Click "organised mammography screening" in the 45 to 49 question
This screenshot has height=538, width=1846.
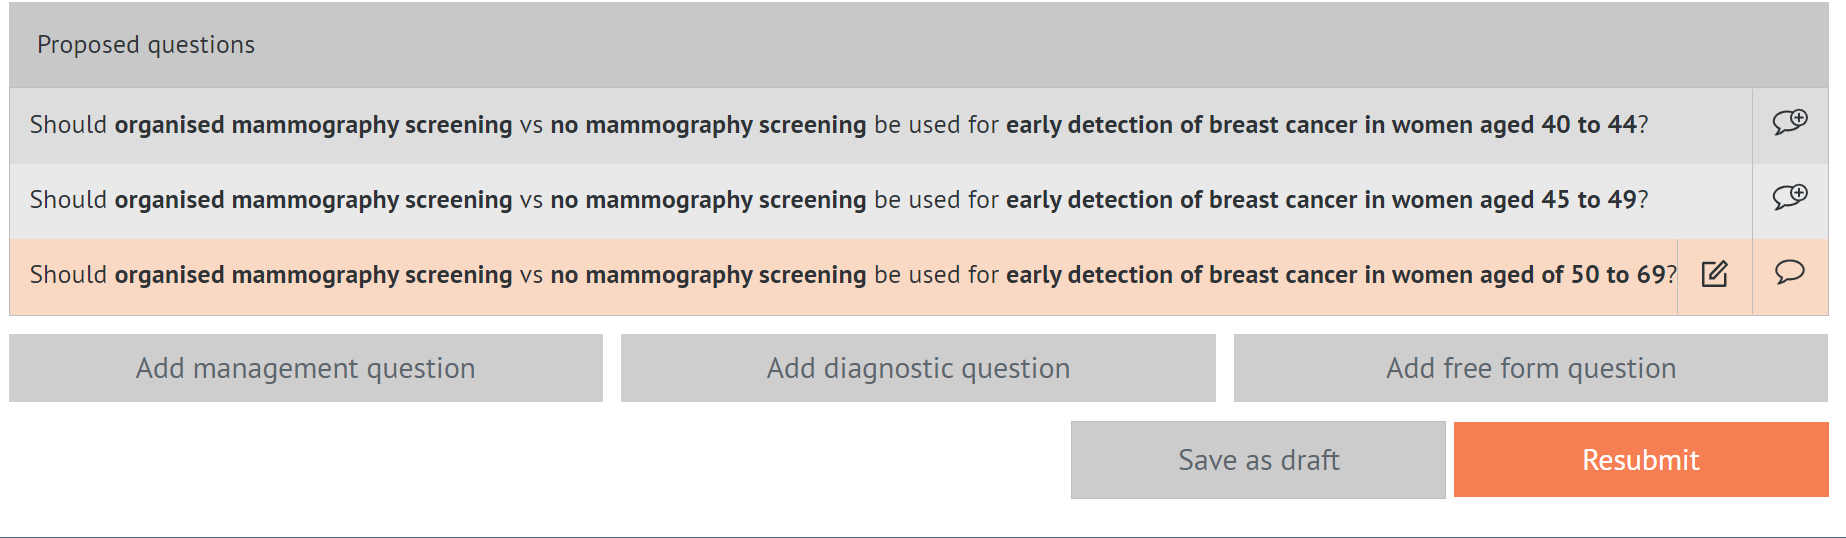[313, 200]
